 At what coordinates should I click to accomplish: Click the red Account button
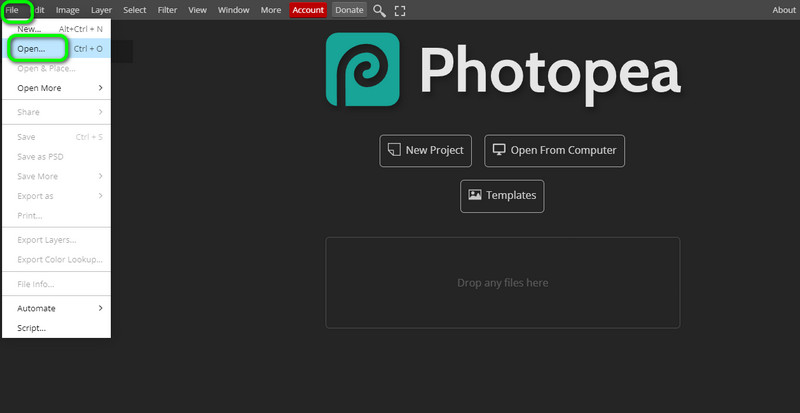click(308, 10)
